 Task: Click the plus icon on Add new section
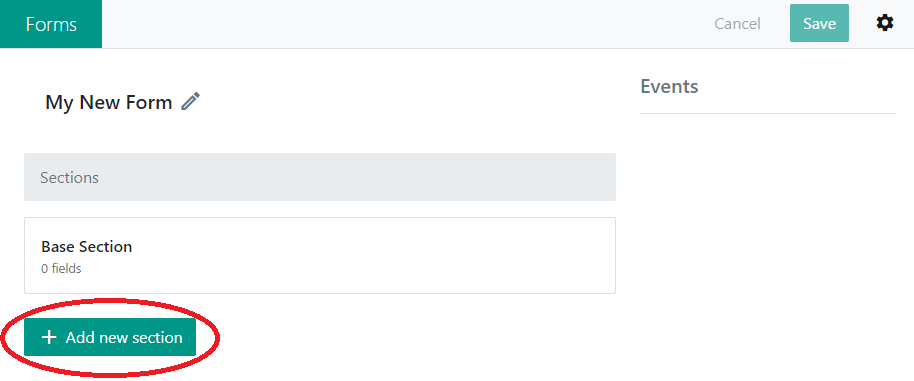[x=50, y=337]
